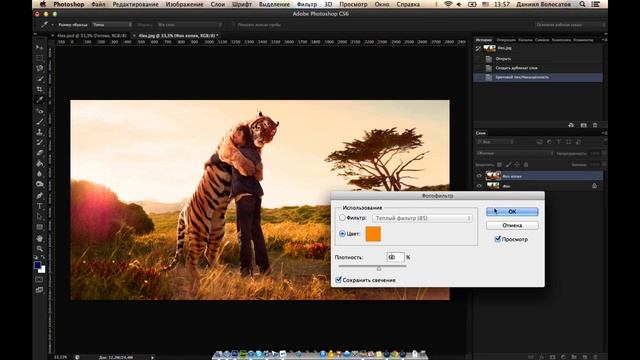Select the Move tool

coord(40,48)
